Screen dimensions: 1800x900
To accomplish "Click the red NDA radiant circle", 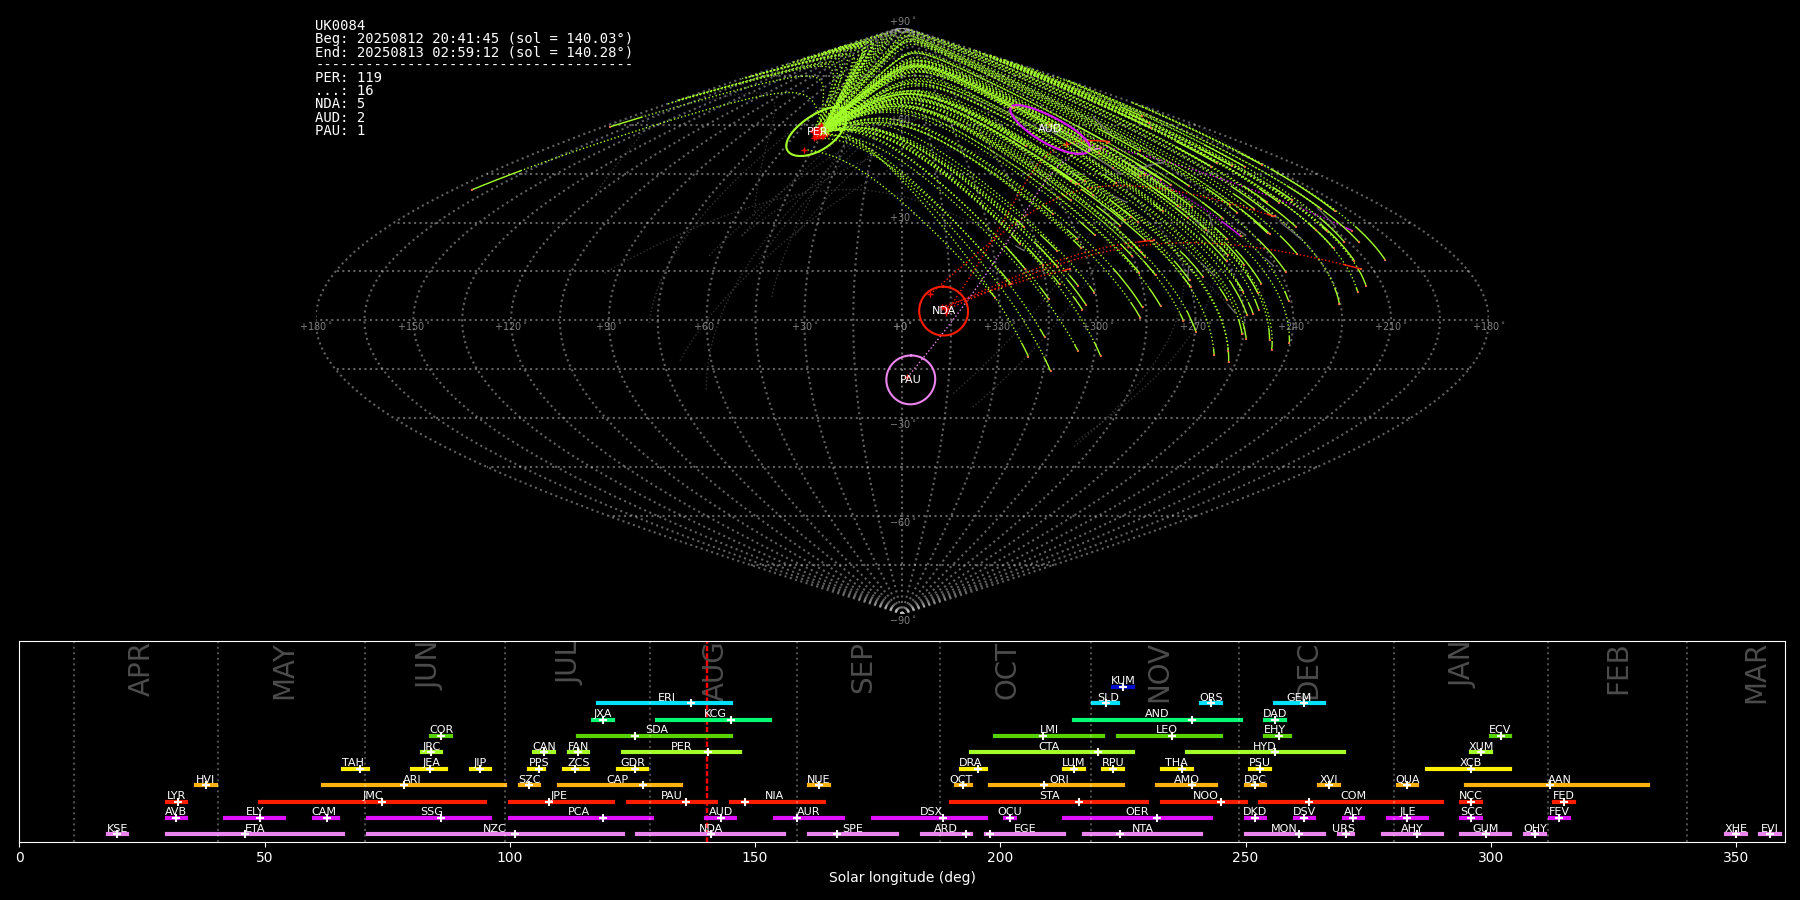I will pyautogui.click(x=943, y=311).
